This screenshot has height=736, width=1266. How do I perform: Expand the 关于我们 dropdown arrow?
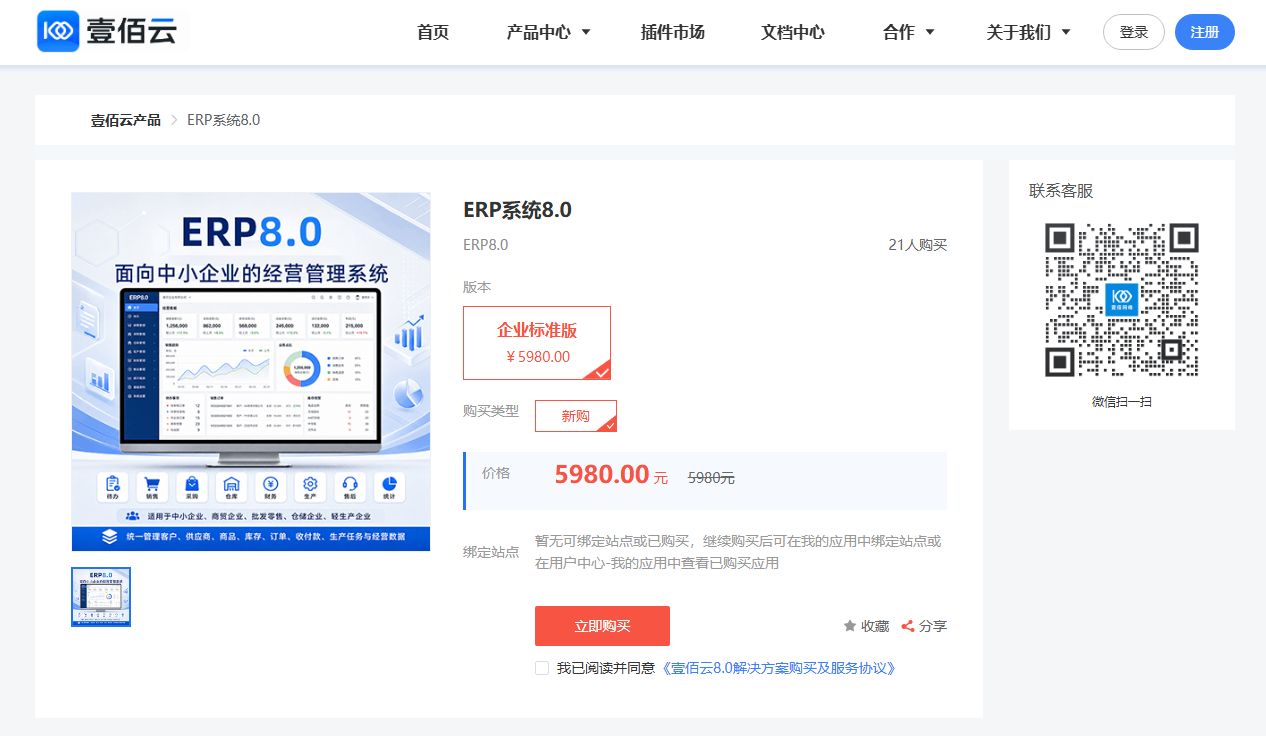(x=1066, y=32)
